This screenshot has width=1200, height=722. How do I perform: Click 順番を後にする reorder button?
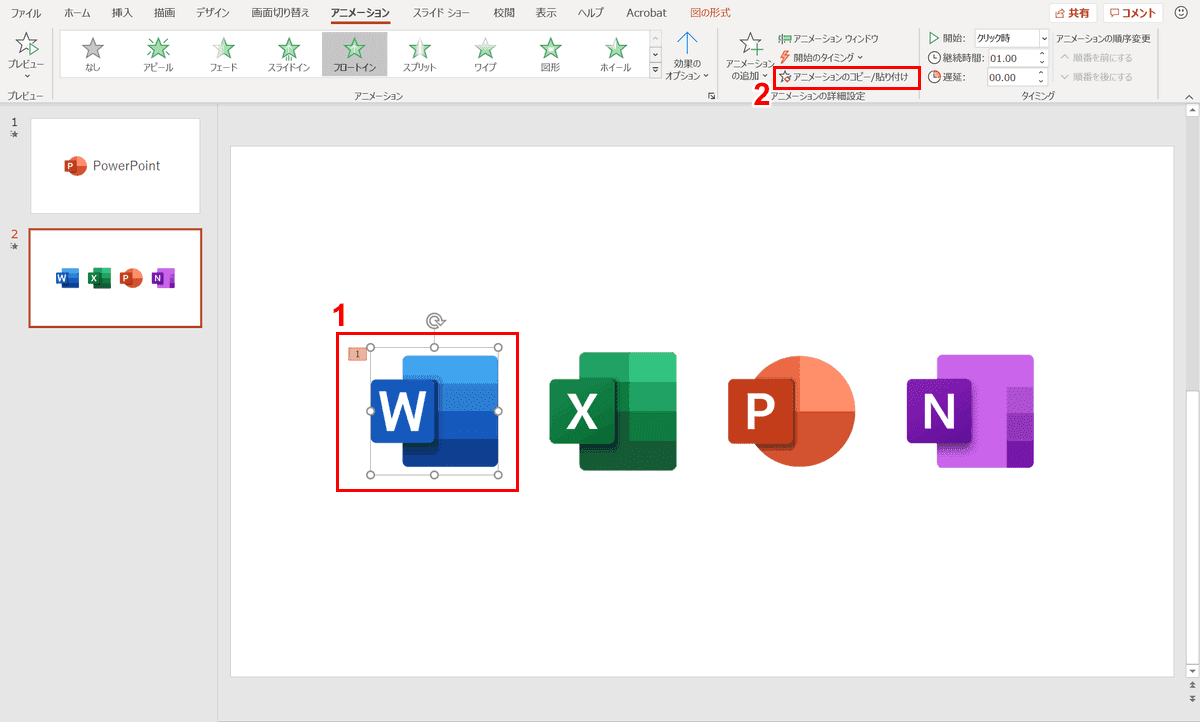click(1096, 77)
